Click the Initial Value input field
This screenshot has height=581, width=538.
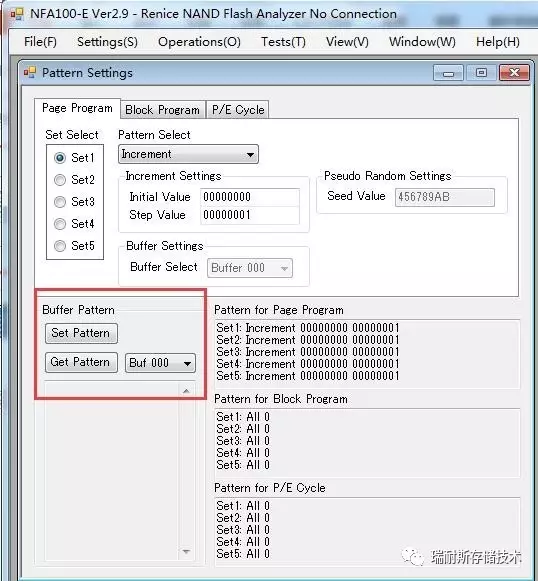[250, 197]
